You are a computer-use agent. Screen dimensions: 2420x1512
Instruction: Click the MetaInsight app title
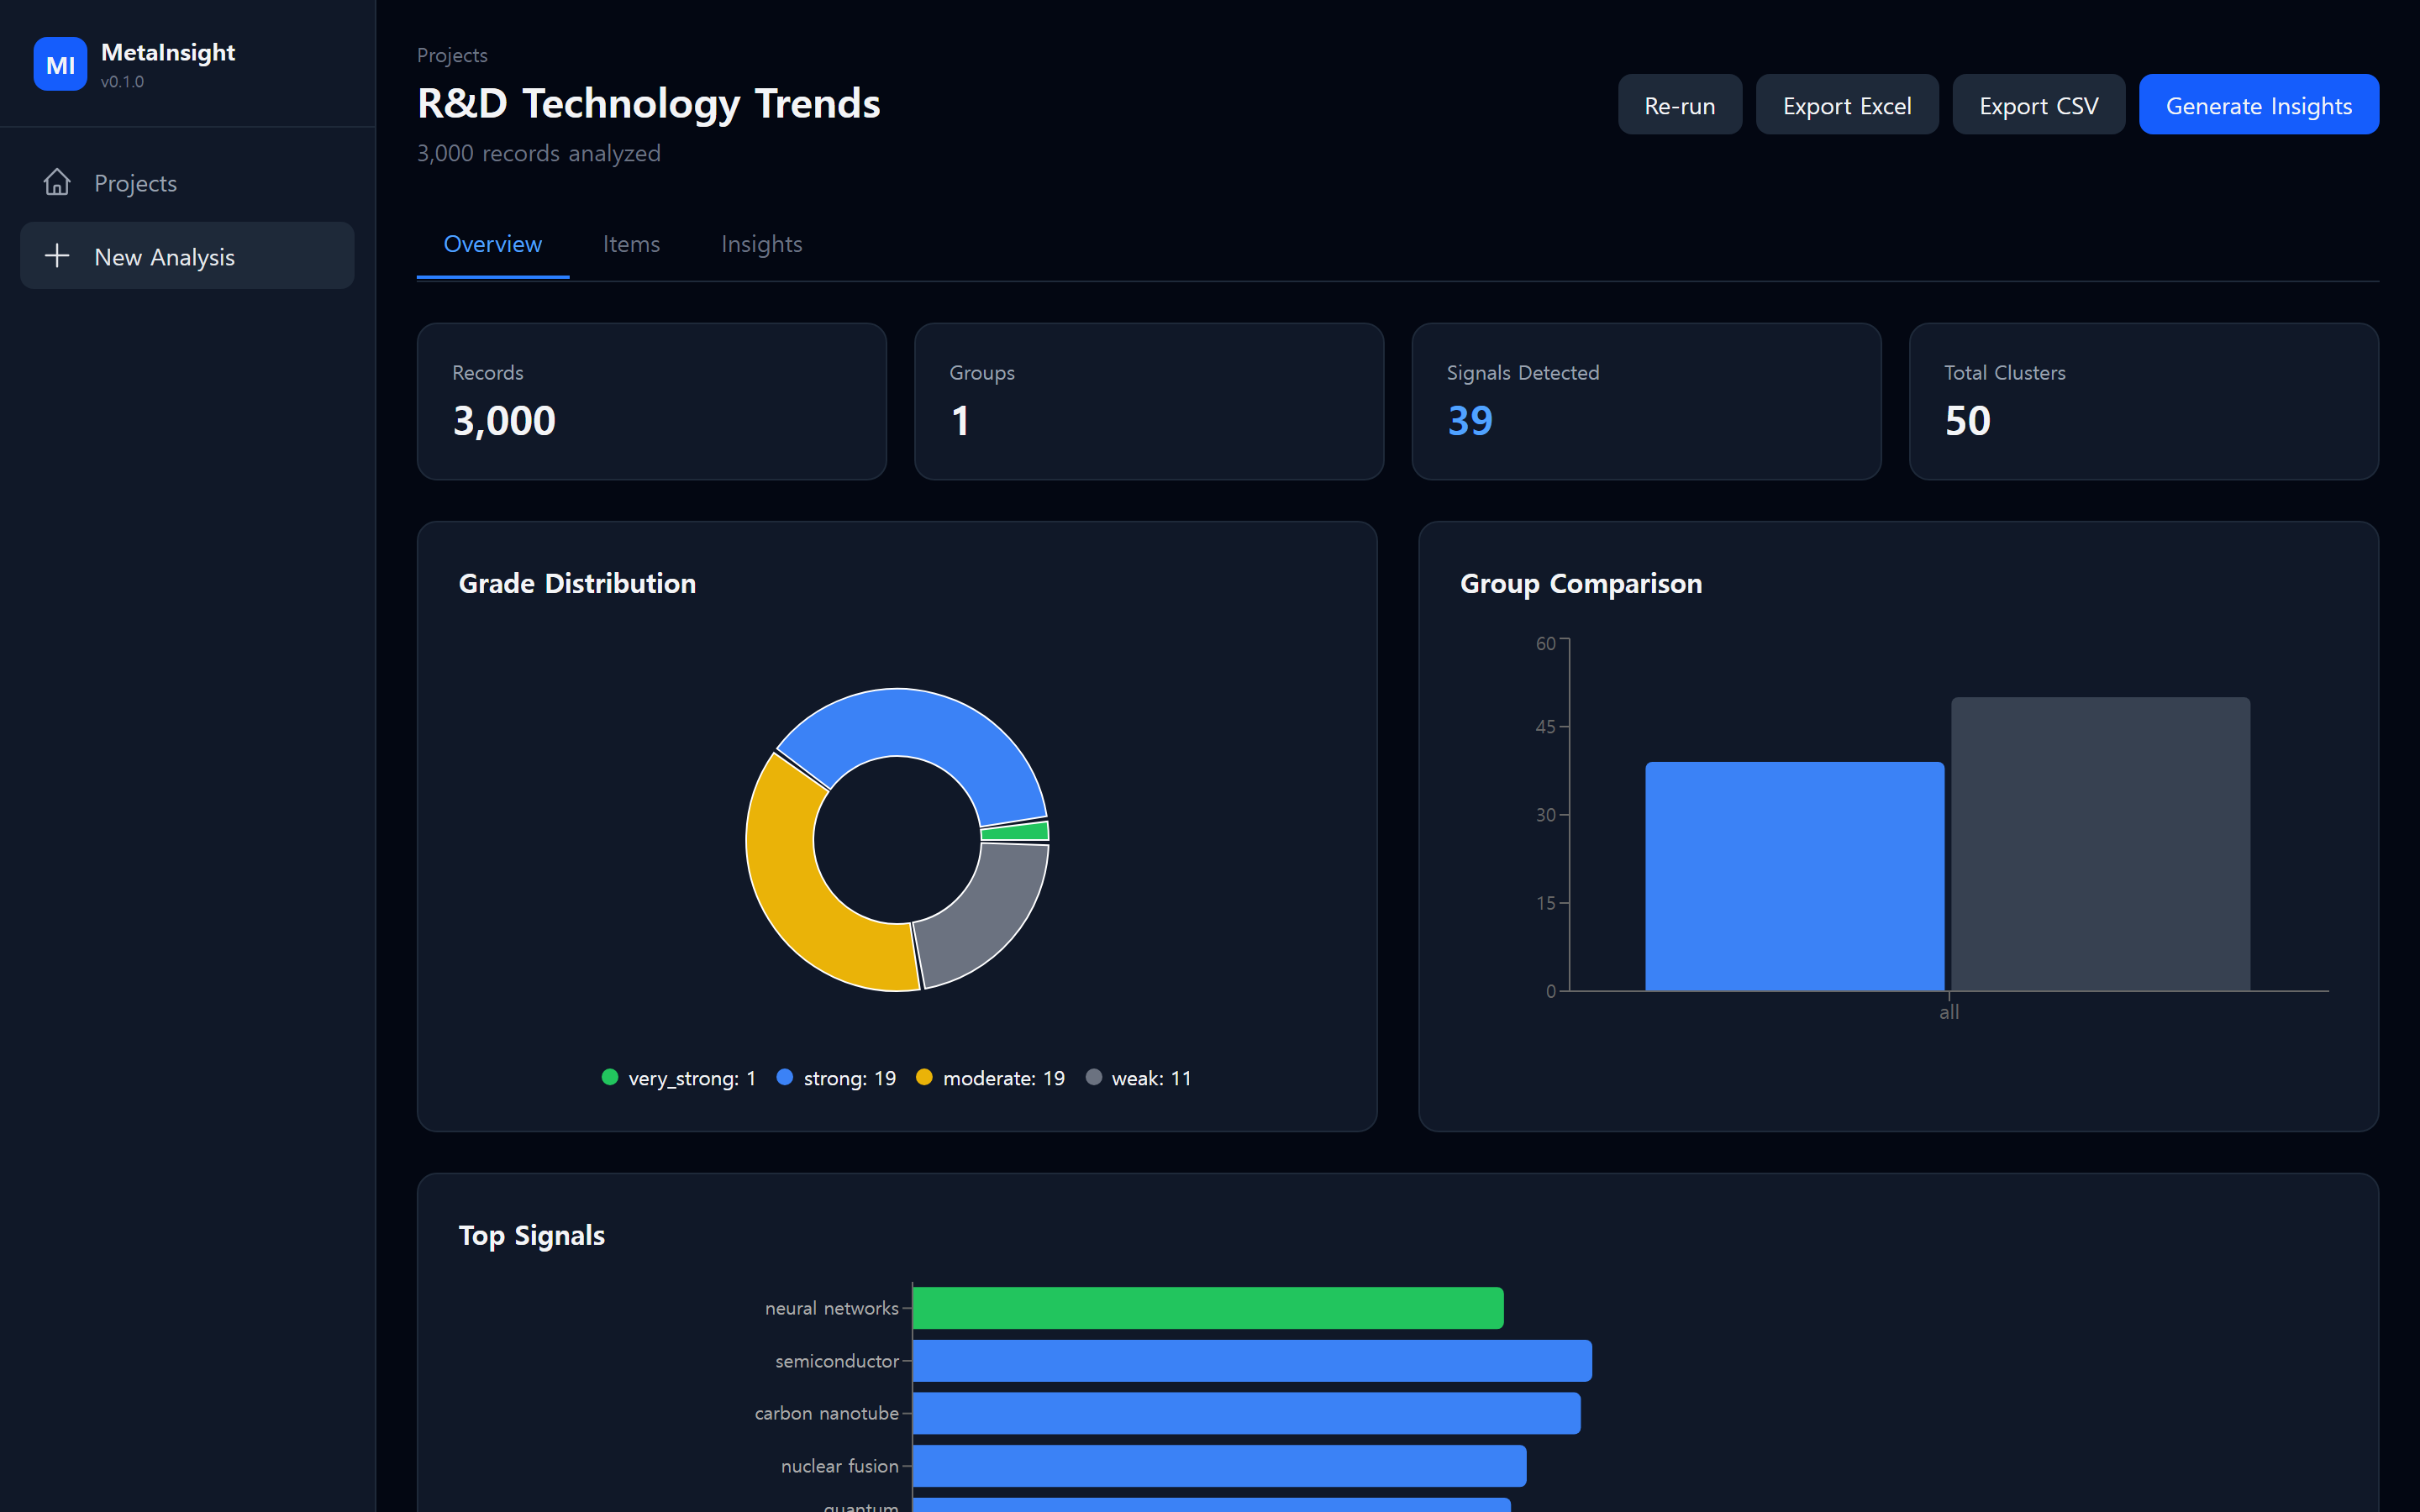coord(168,52)
